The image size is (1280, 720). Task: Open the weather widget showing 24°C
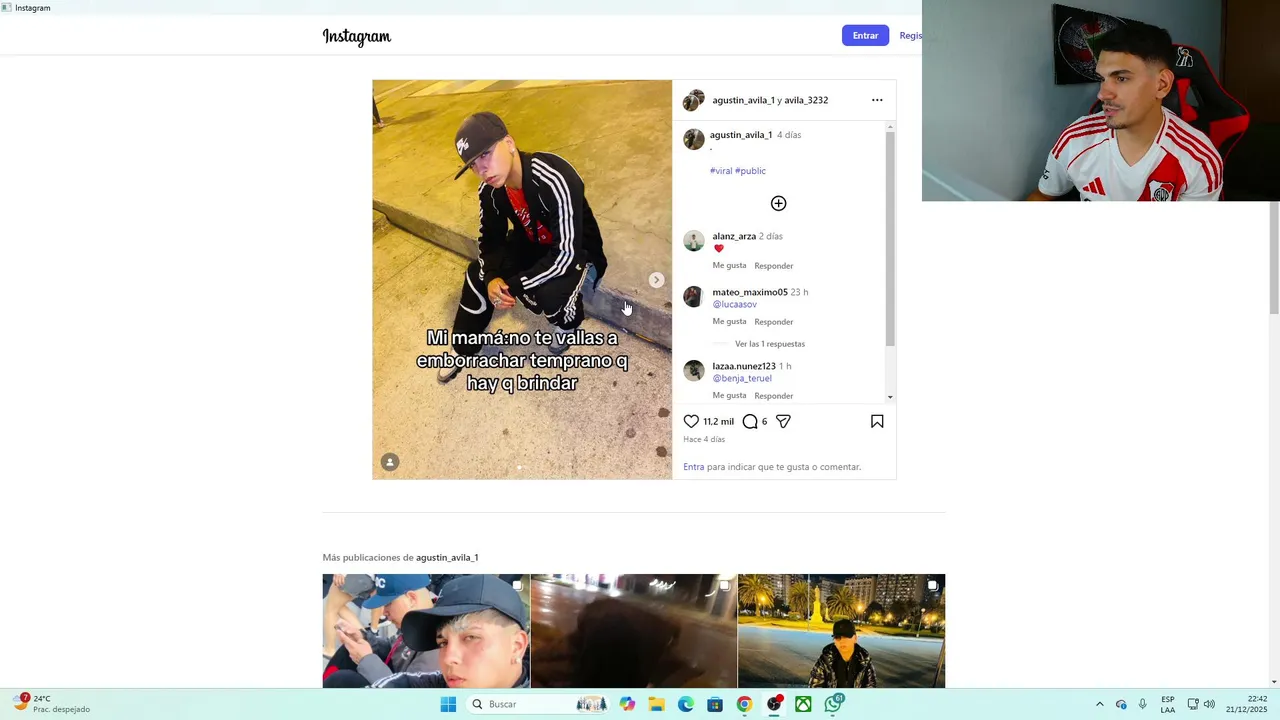click(x=50, y=704)
